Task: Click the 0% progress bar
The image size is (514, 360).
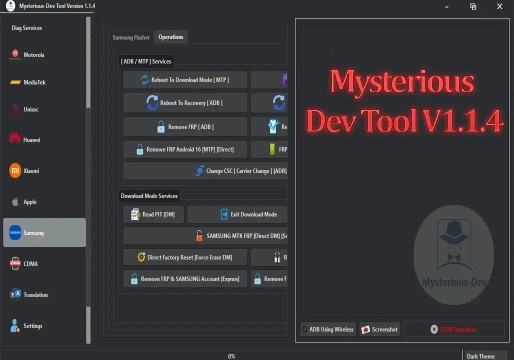Action: point(231,356)
